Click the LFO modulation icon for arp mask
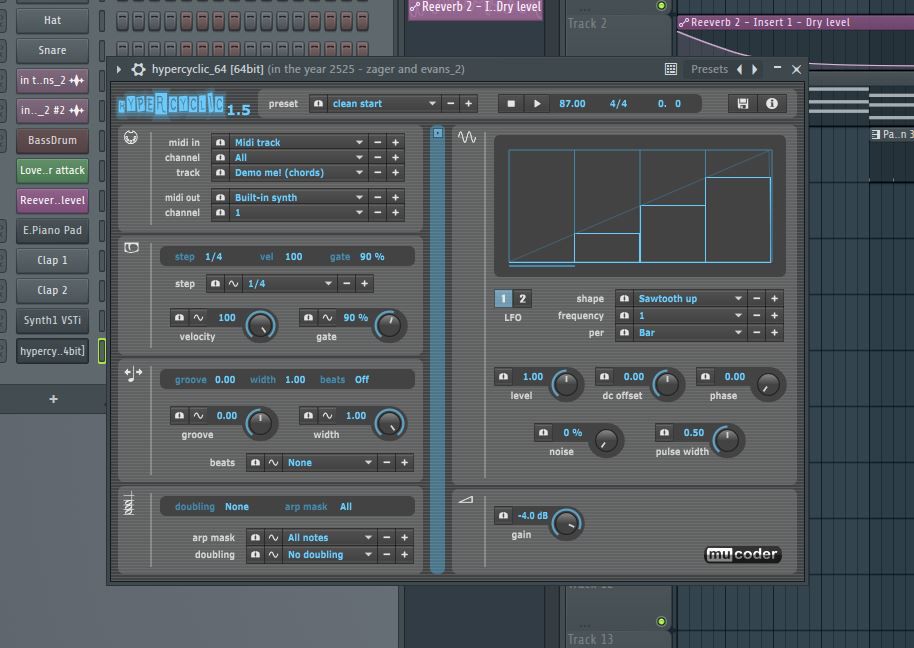 pos(273,538)
